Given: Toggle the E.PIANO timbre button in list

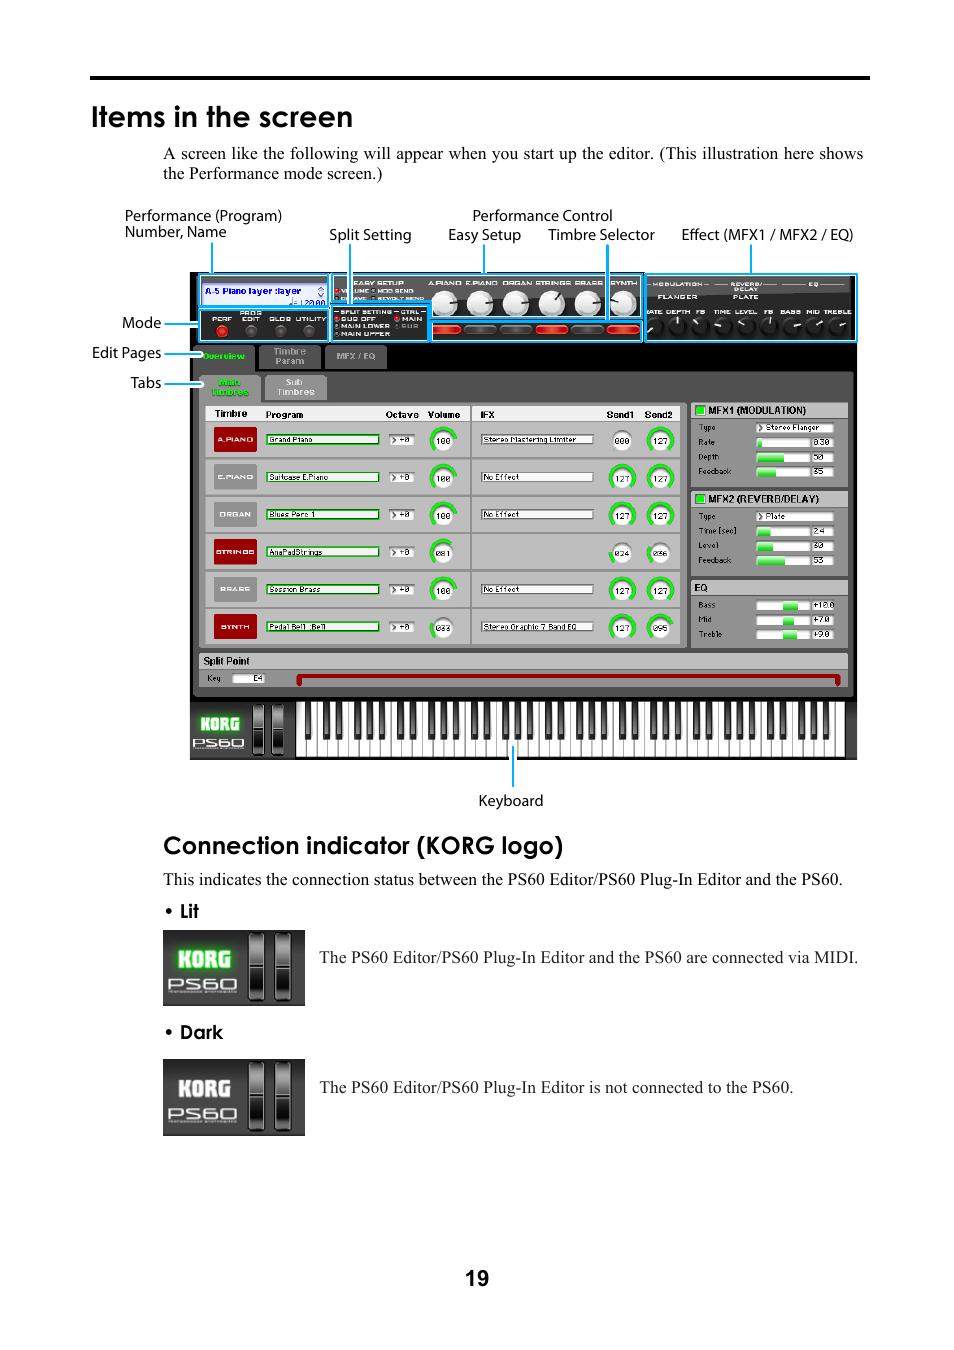Looking at the screenshot, I should tap(236, 477).
